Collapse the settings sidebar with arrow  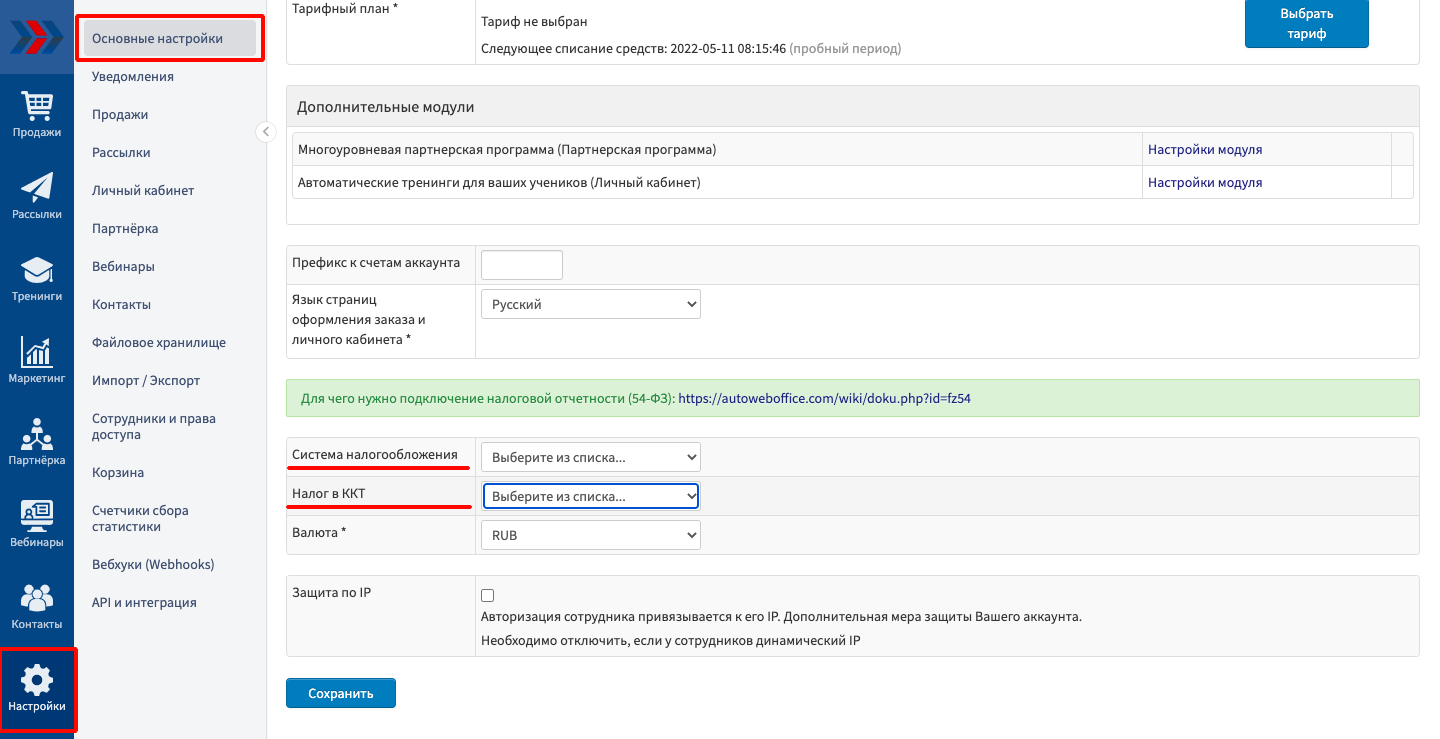266,131
